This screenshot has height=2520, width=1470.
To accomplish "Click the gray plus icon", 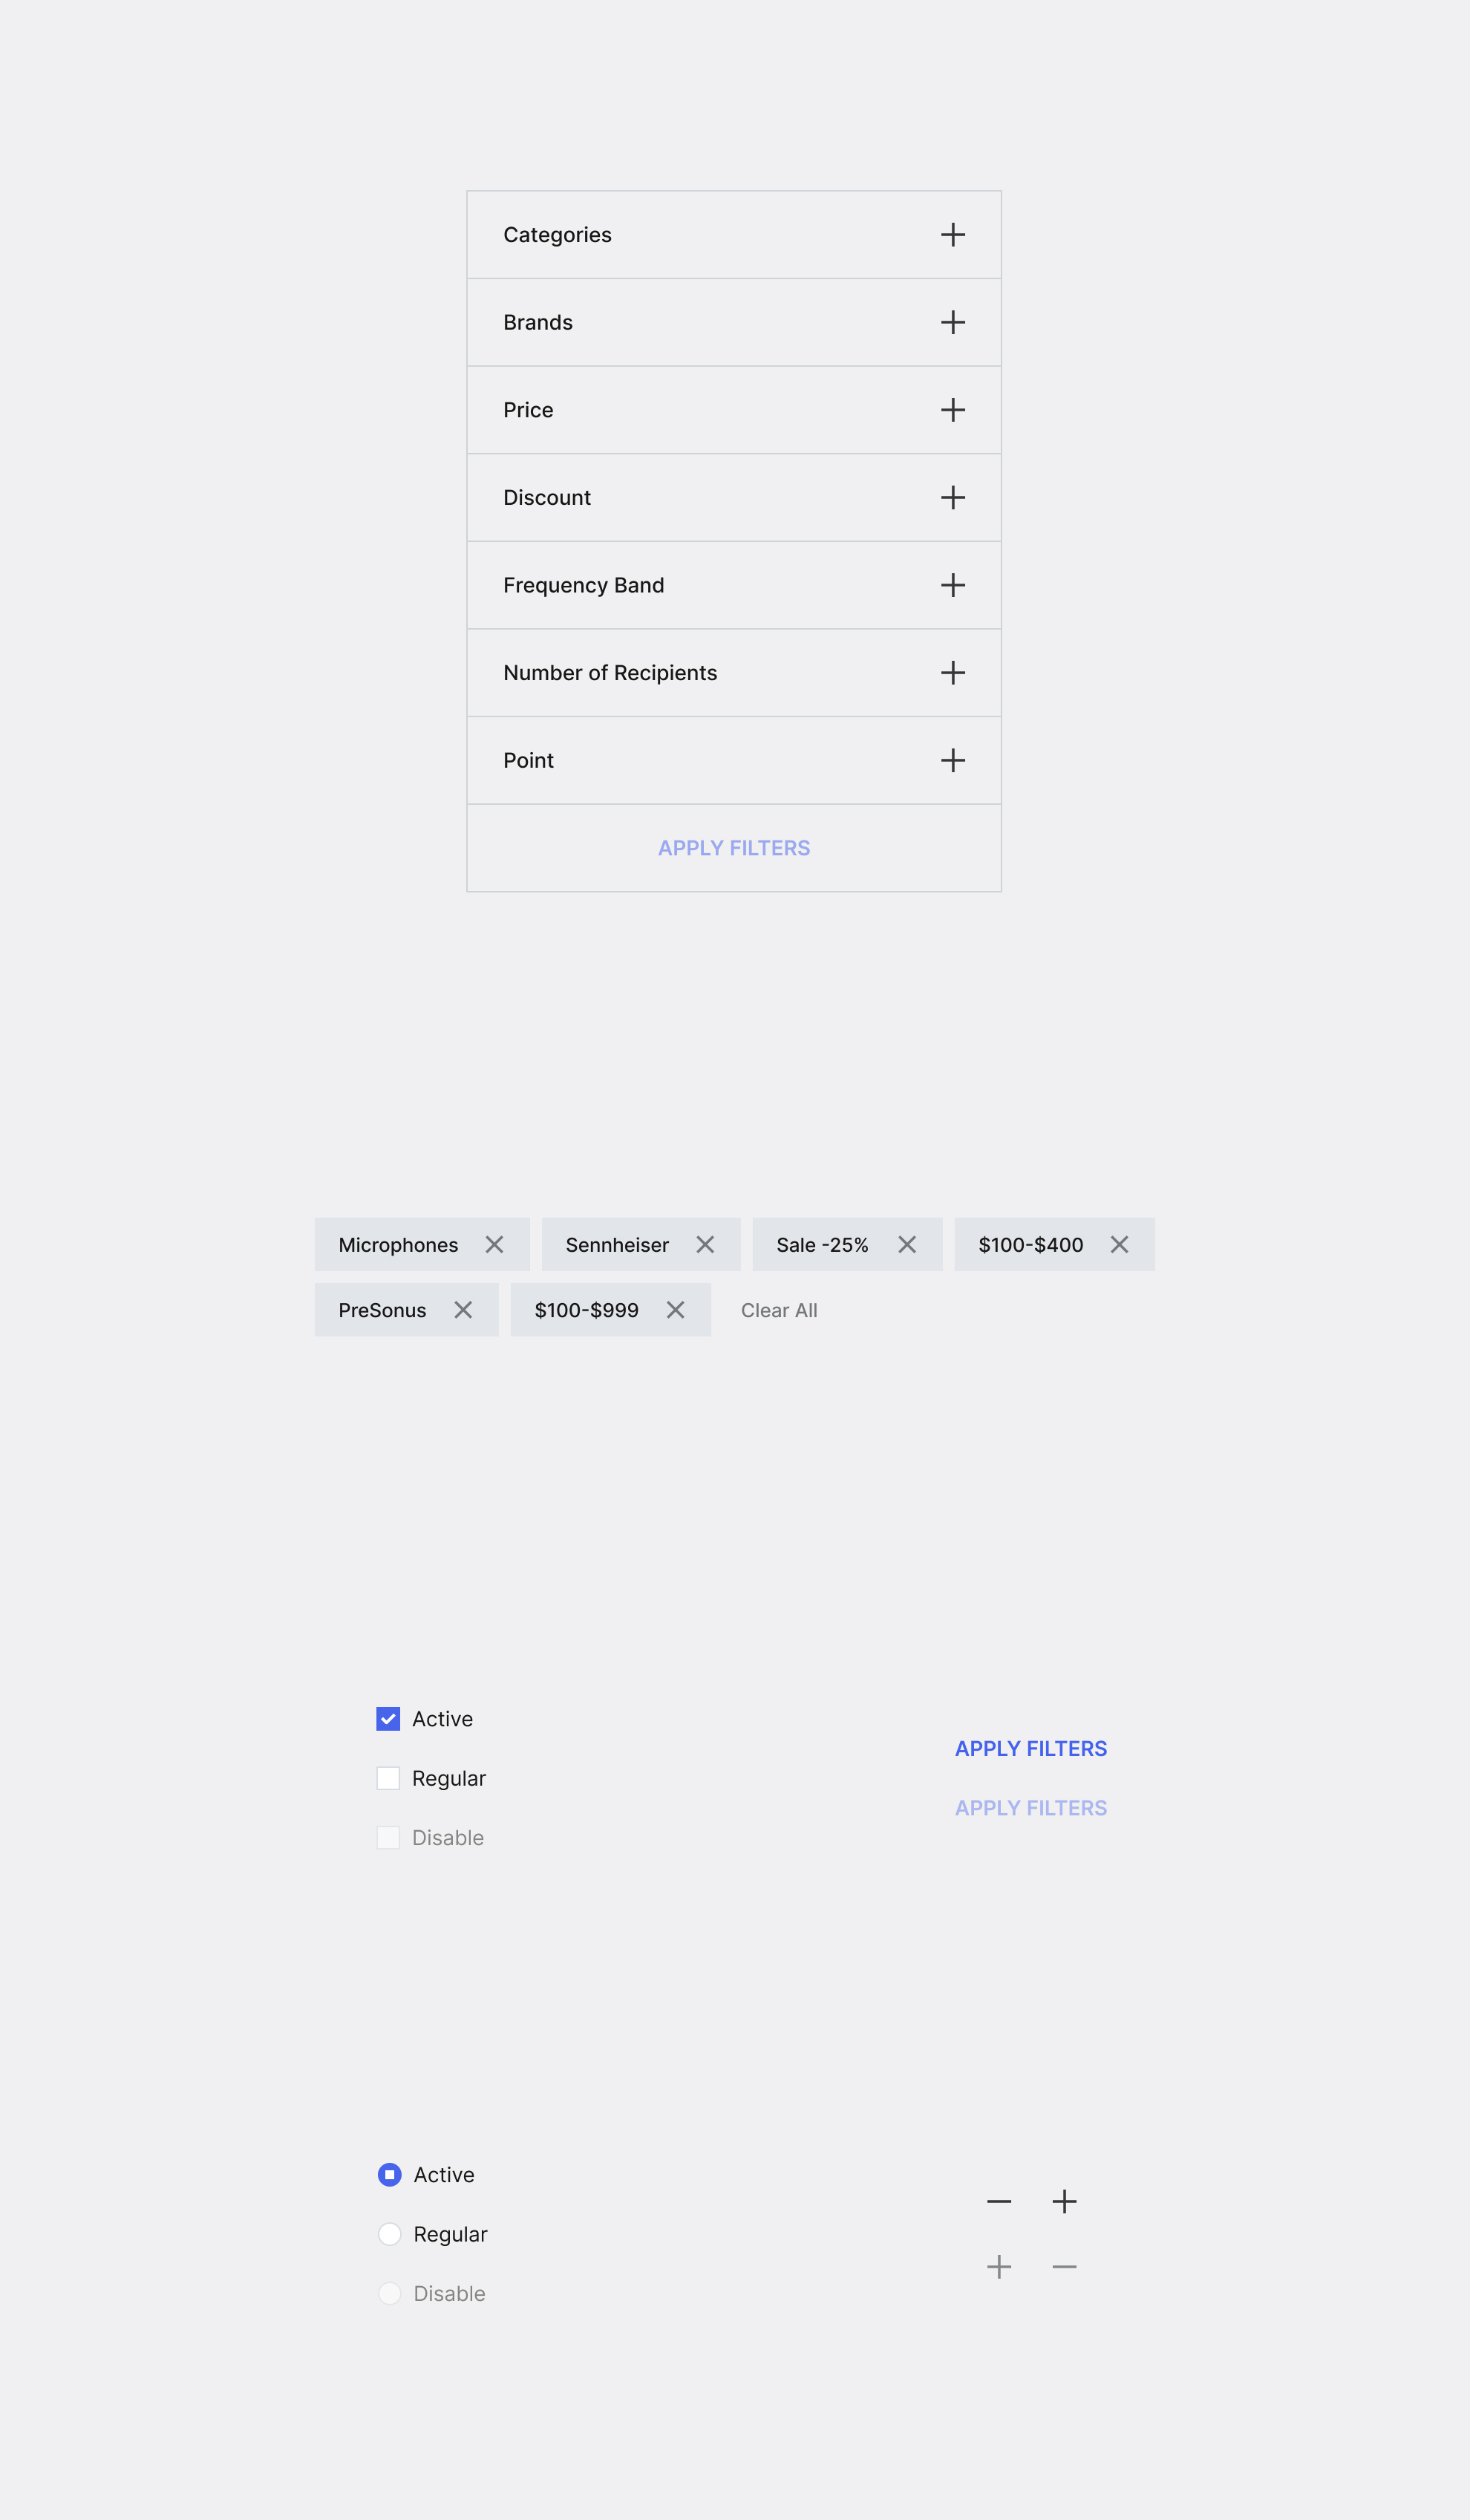I will (999, 2267).
